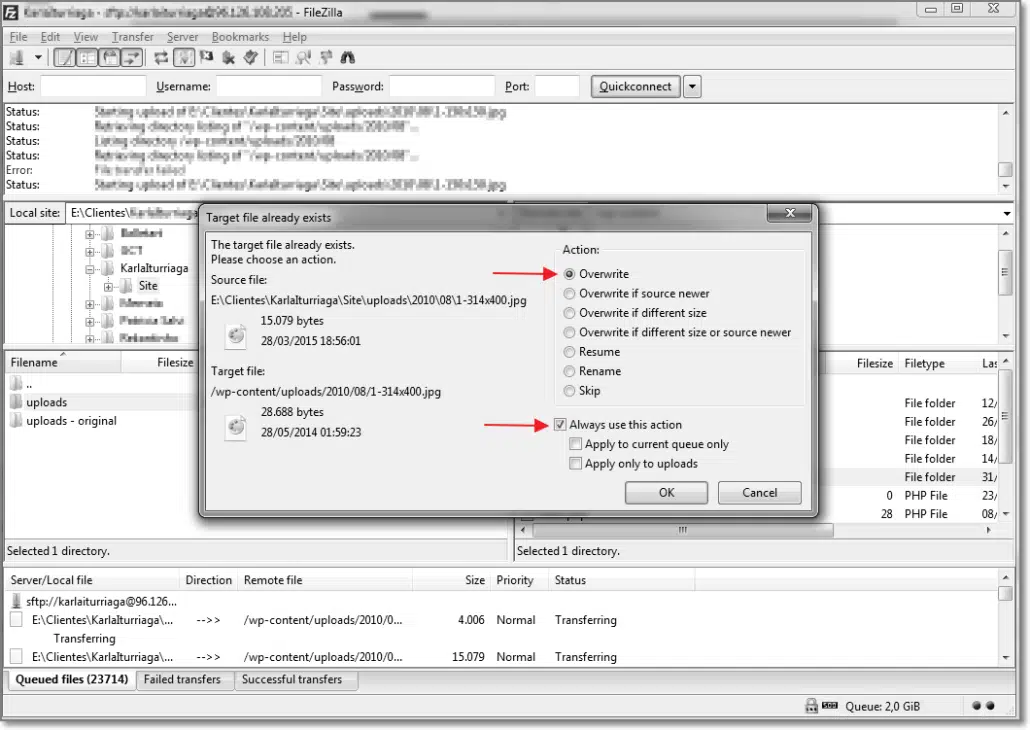Close the Target file already exists dialog
The image size is (1030, 730).
(x=790, y=213)
